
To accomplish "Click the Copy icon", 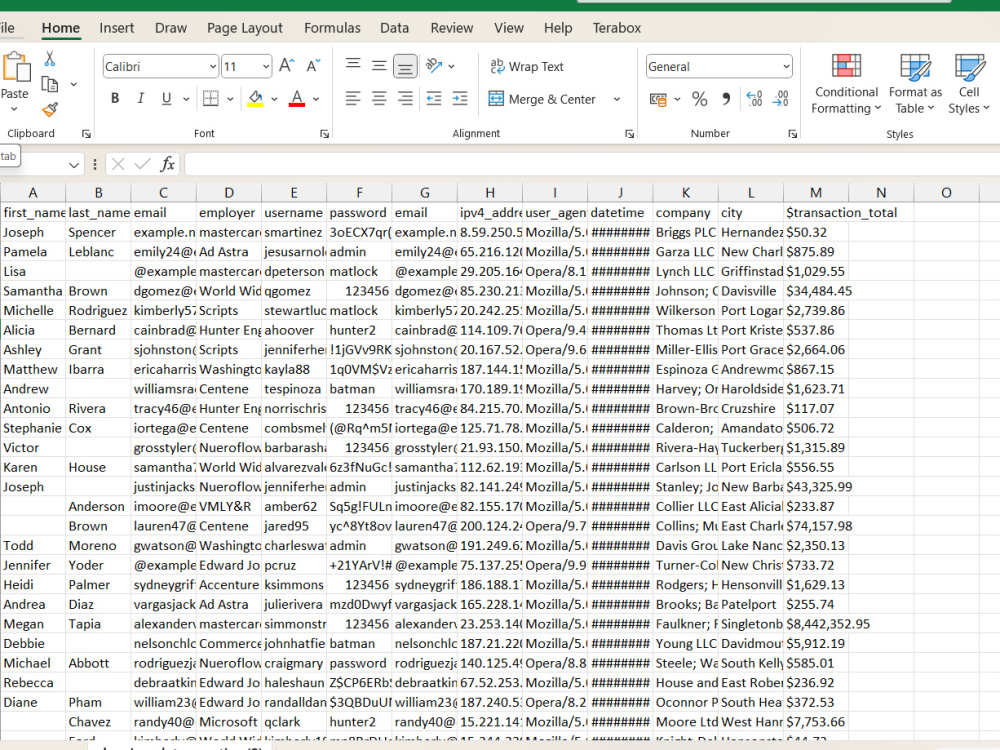I will pyautogui.click(x=50, y=84).
